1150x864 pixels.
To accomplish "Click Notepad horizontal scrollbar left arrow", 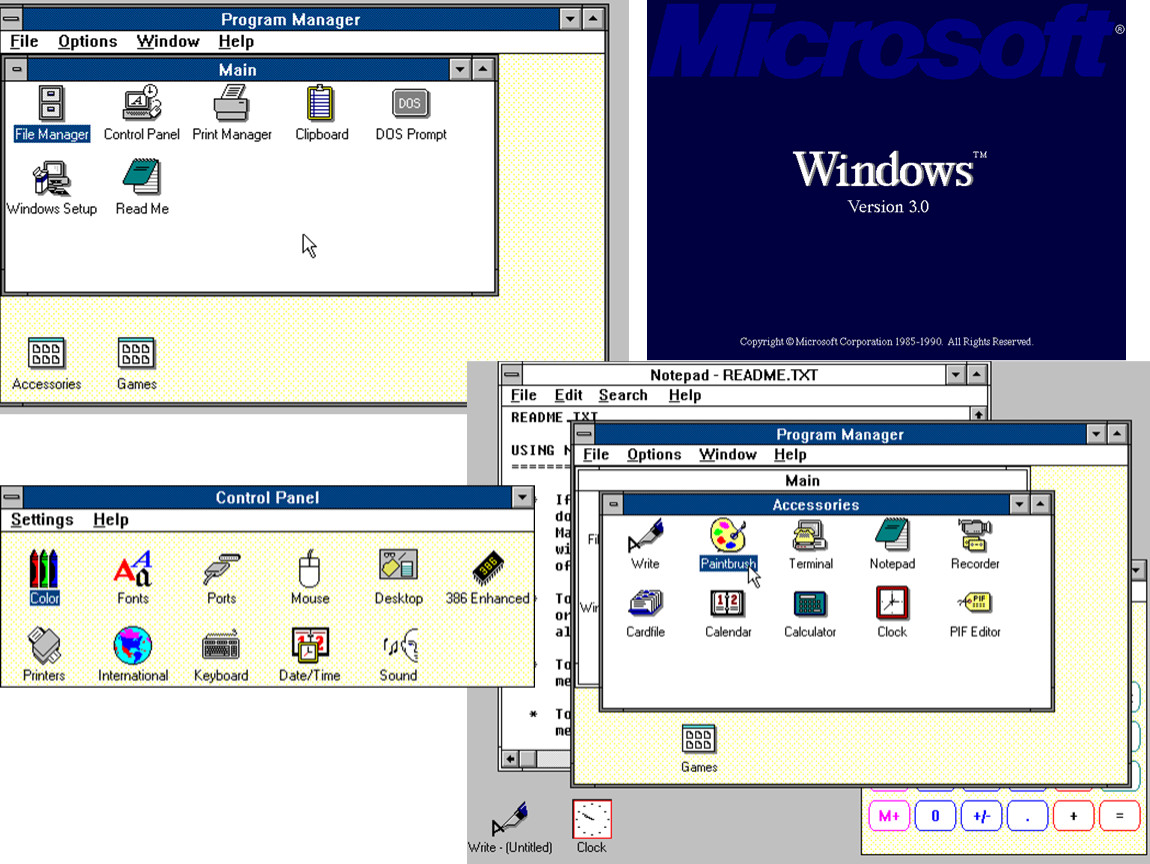I will tap(510, 758).
